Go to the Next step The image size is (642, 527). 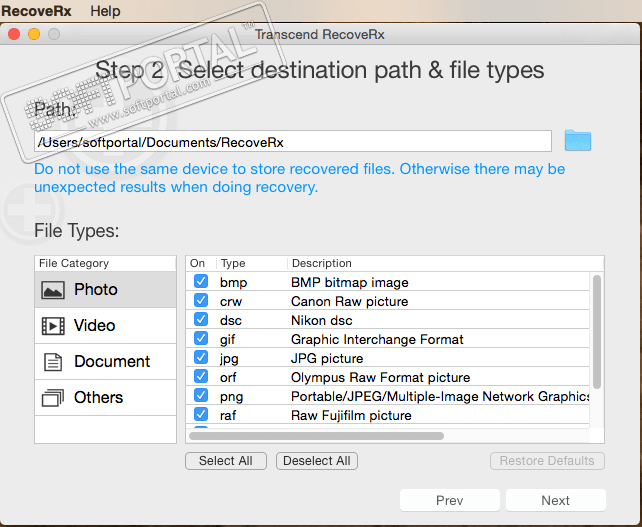[x=555, y=500]
